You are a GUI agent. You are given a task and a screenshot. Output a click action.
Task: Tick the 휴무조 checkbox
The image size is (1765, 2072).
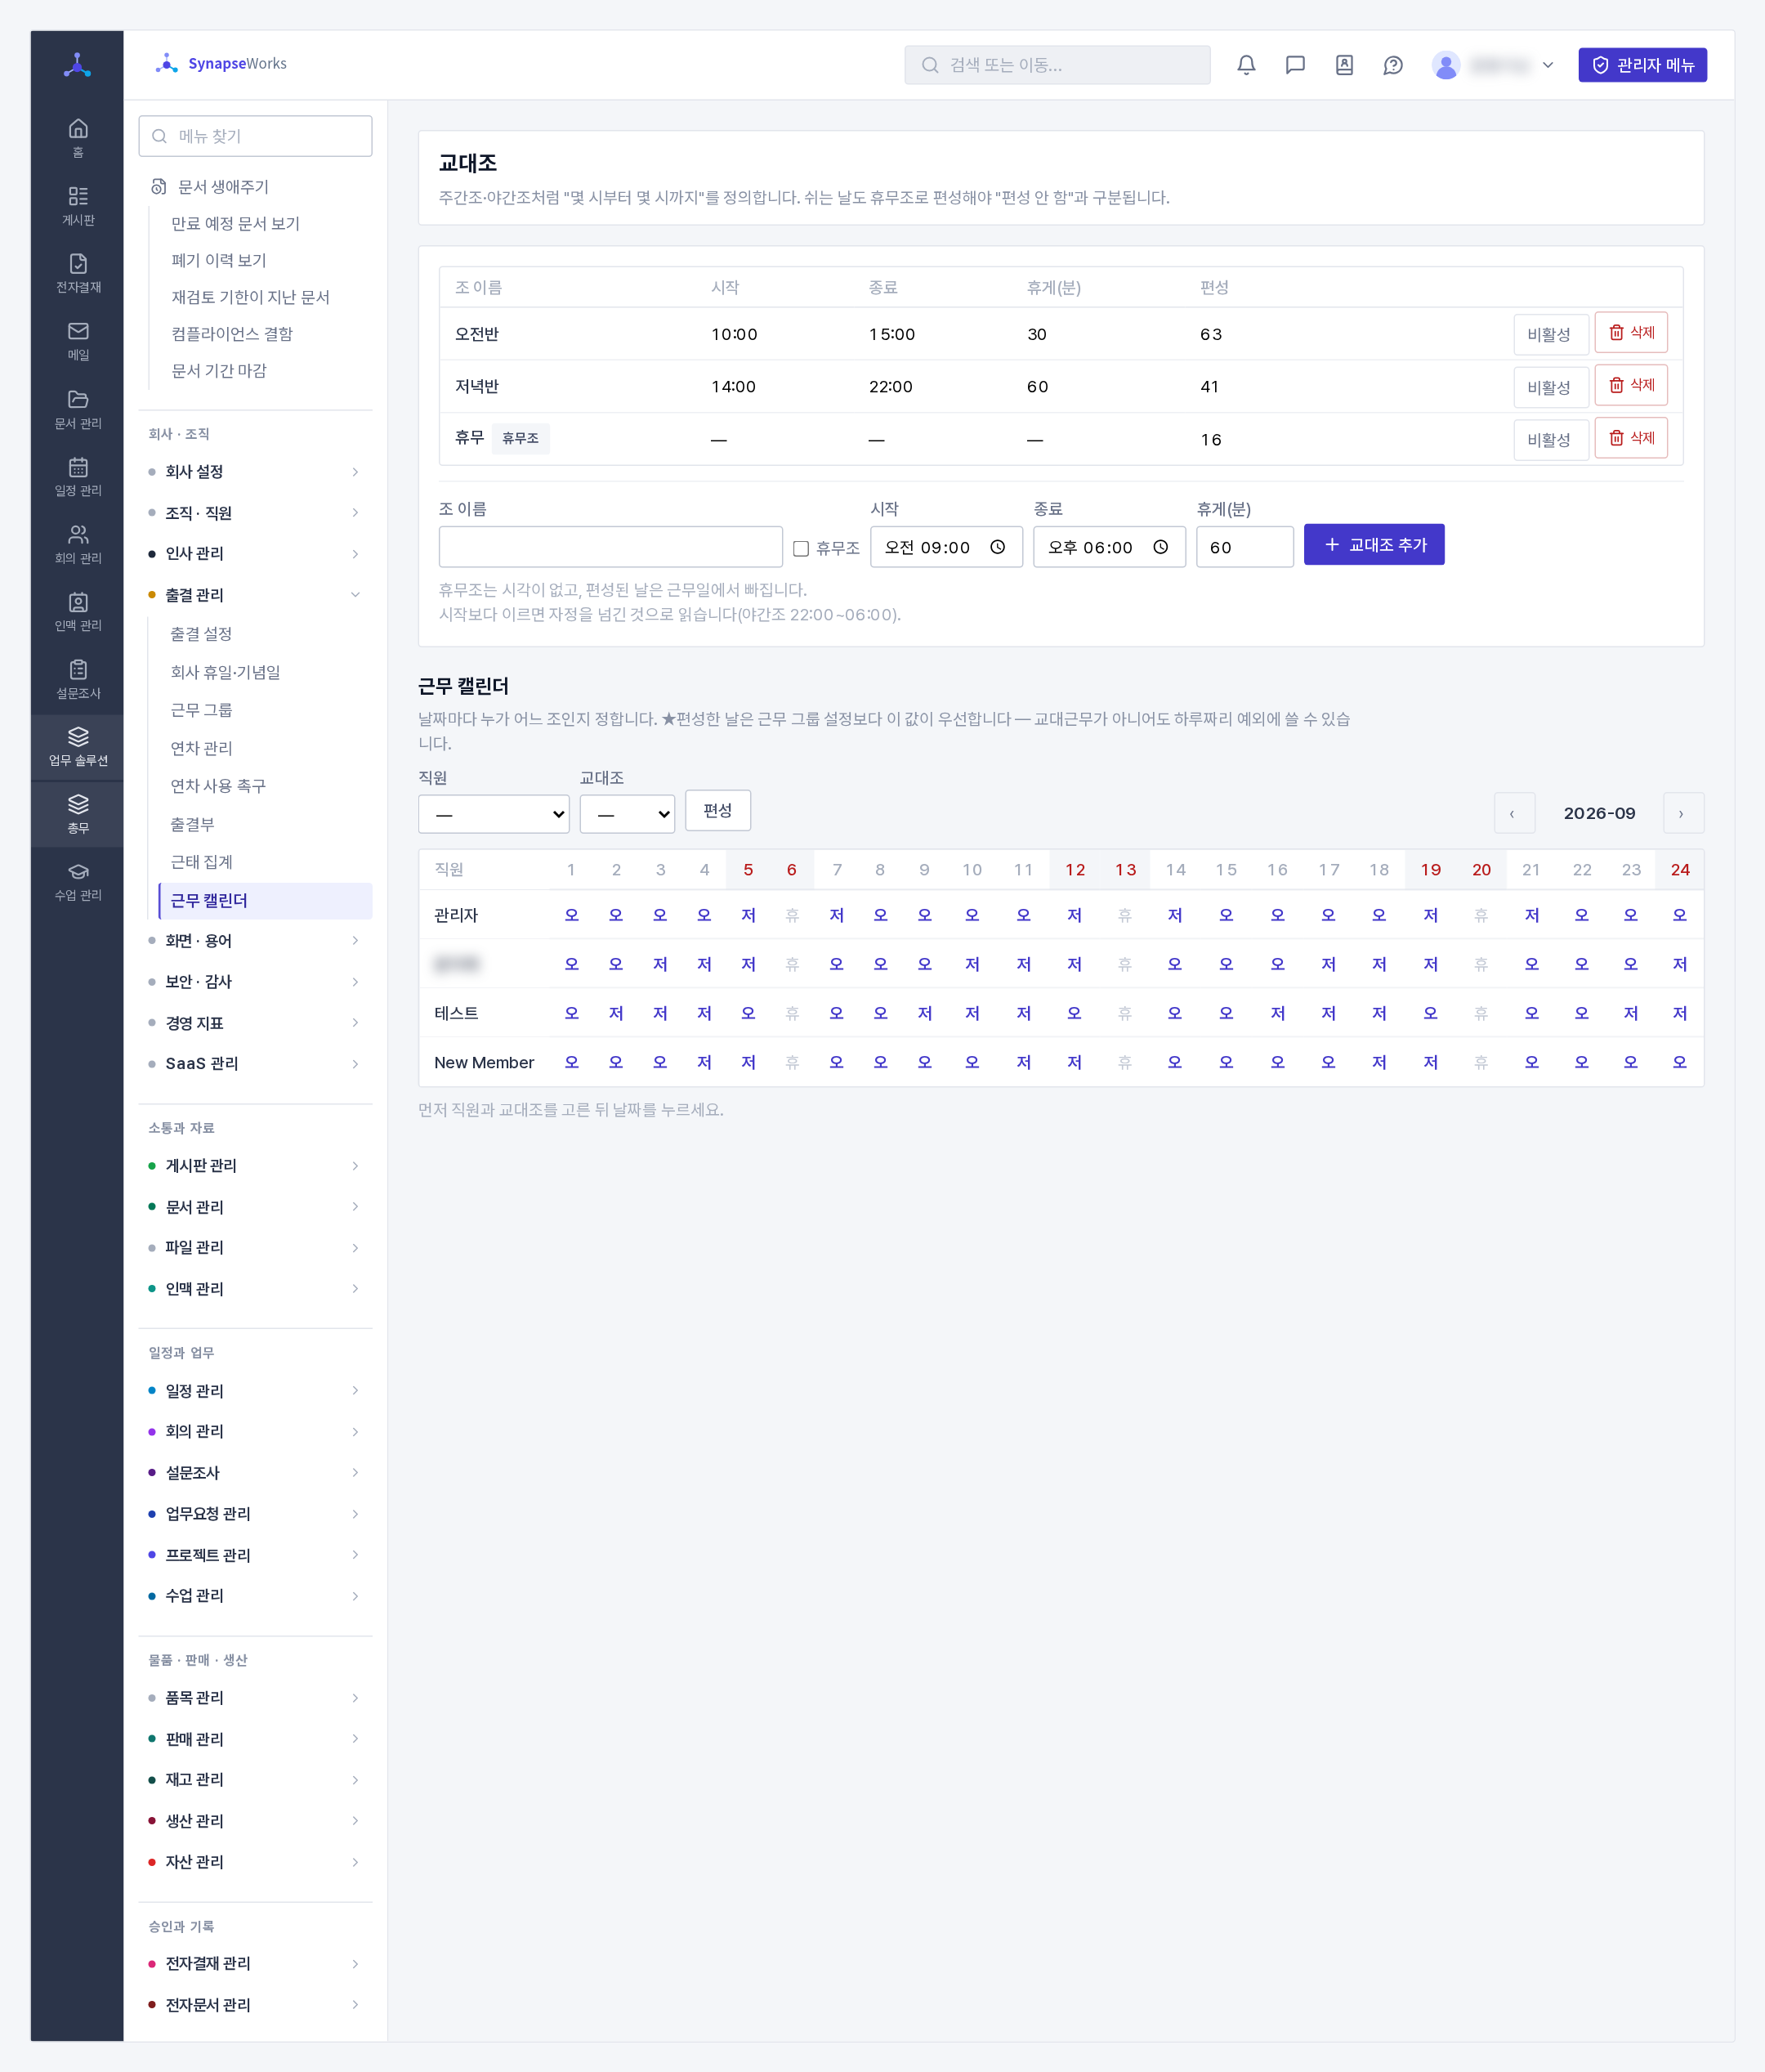pos(800,548)
